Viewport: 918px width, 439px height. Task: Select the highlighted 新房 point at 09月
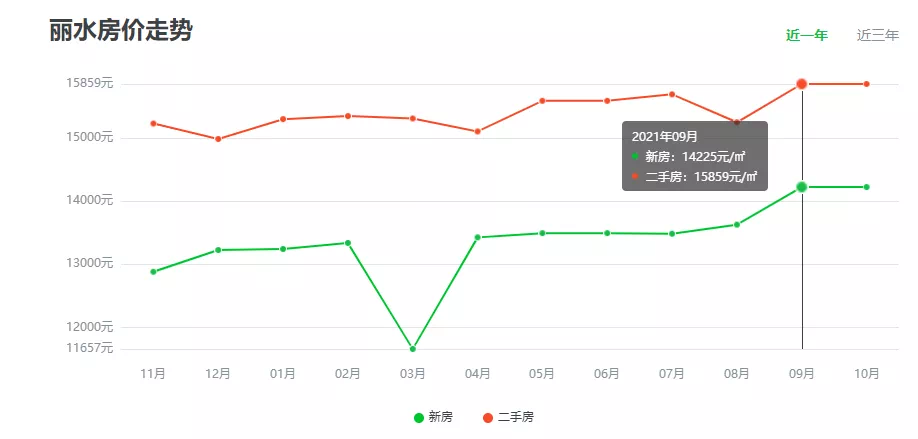click(x=802, y=187)
